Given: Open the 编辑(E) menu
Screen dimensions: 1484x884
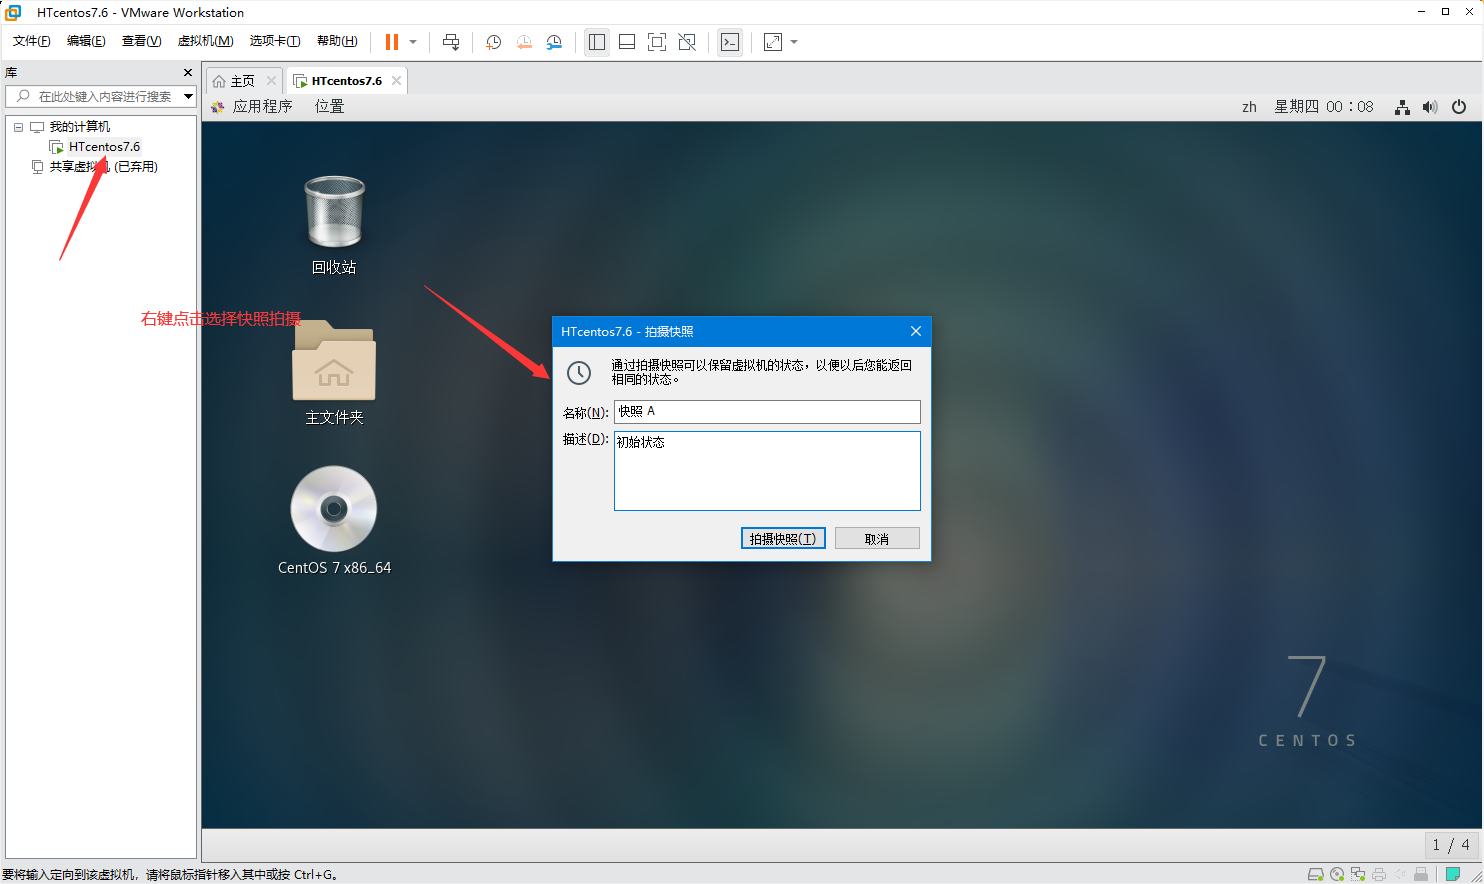Looking at the screenshot, I should 86,41.
